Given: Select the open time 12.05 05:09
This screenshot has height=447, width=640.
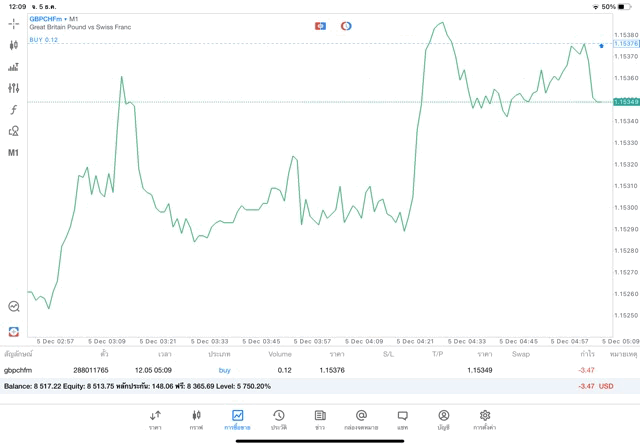Looking at the screenshot, I should click(x=153, y=370).
